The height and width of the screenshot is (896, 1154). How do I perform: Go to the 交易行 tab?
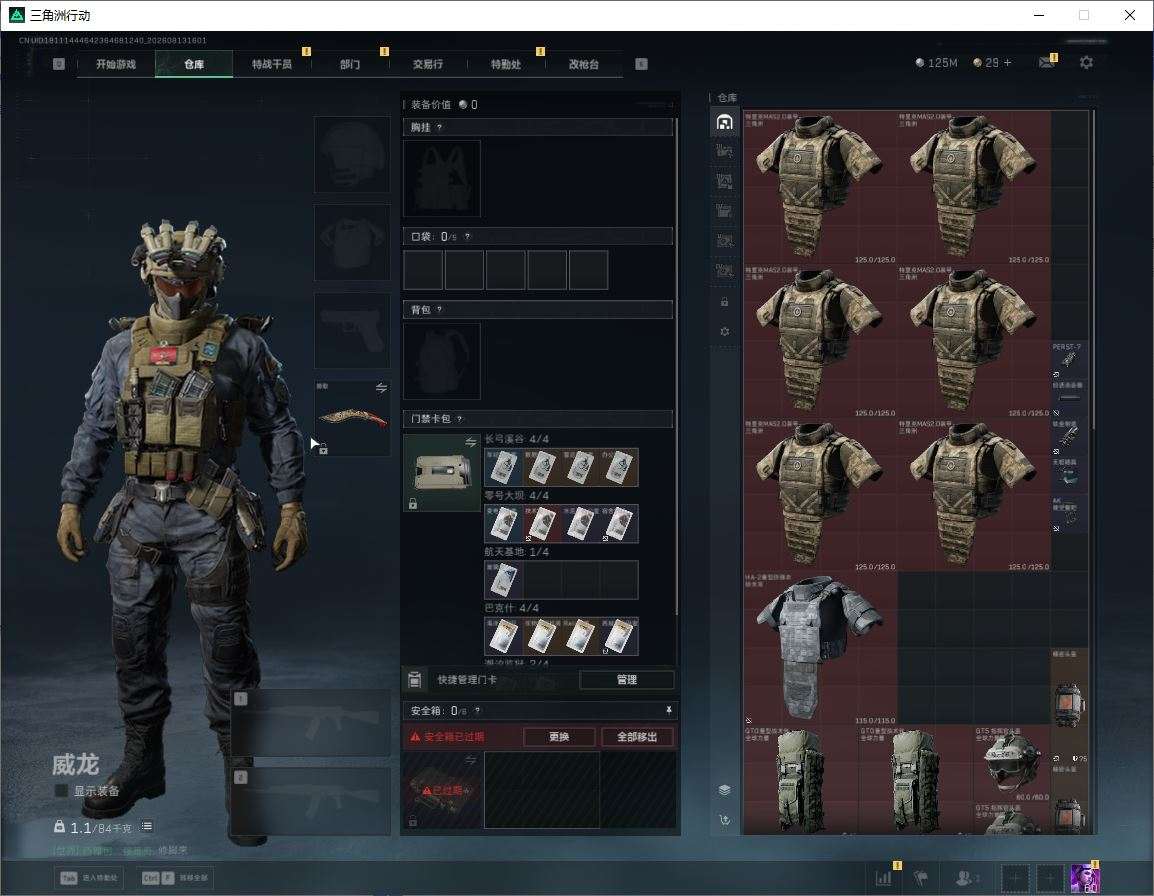(428, 64)
